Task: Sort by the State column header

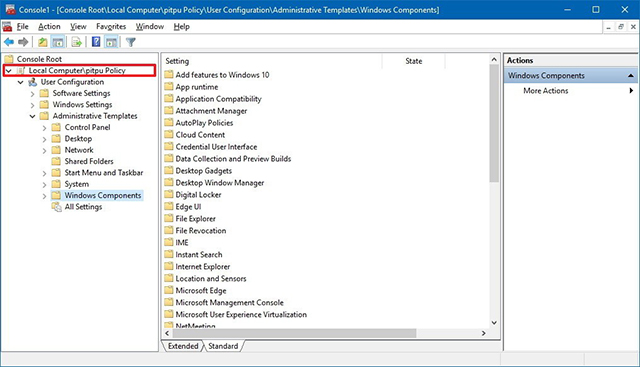Action: [413, 61]
